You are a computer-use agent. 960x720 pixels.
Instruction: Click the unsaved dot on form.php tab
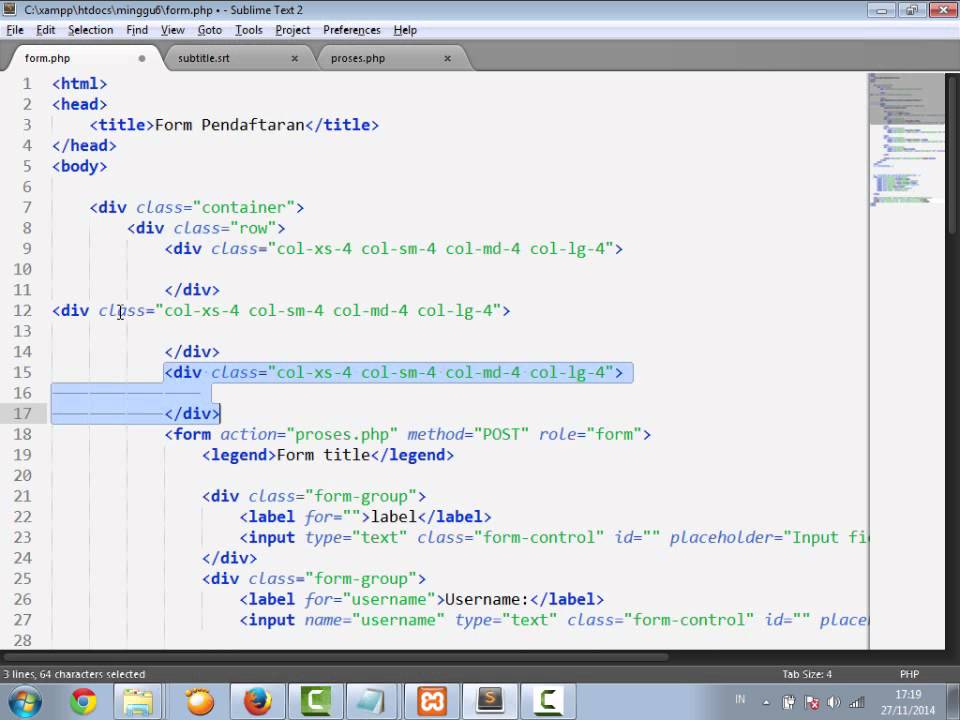pos(142,58)
